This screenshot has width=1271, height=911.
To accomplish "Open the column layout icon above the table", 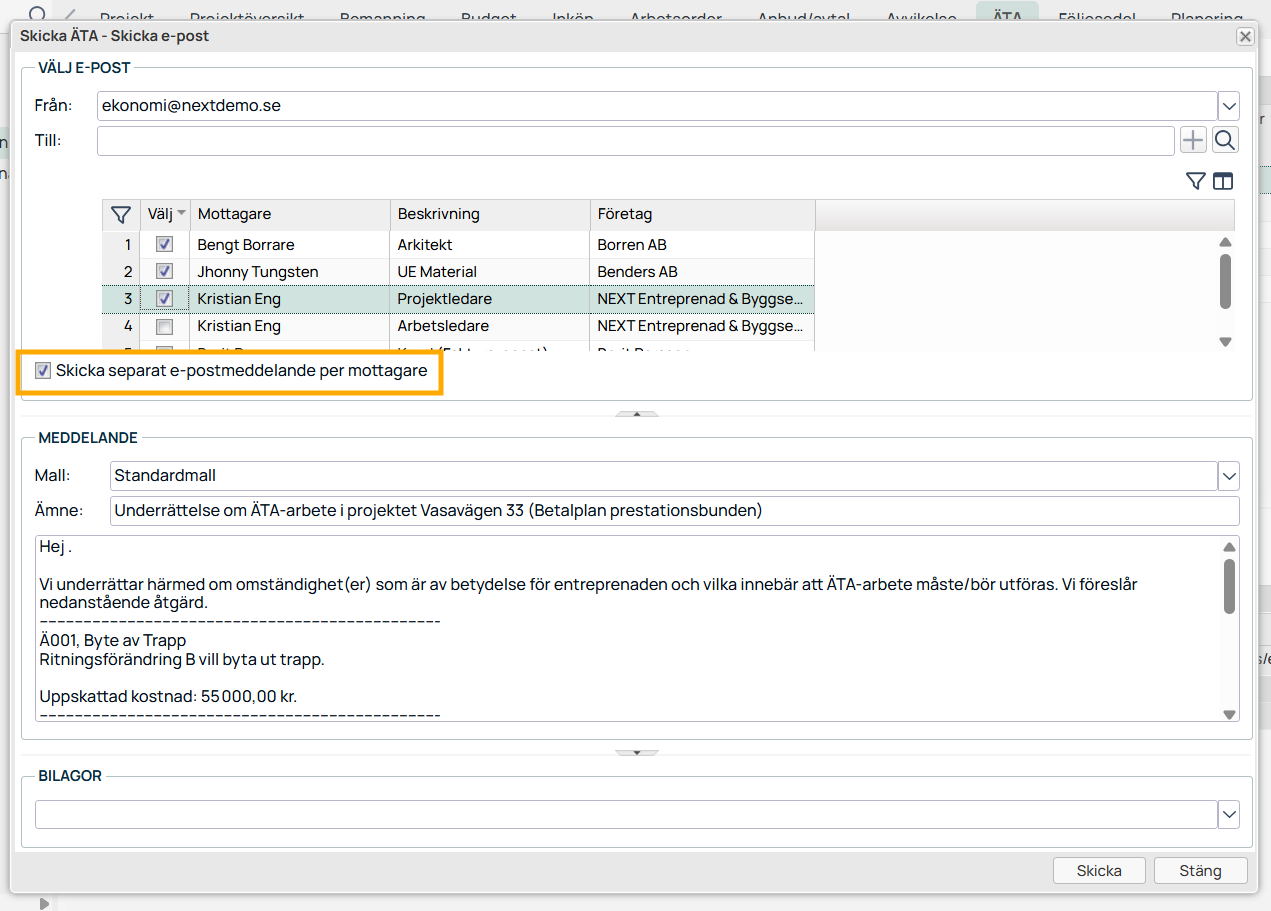I will tap(1223, 181).
